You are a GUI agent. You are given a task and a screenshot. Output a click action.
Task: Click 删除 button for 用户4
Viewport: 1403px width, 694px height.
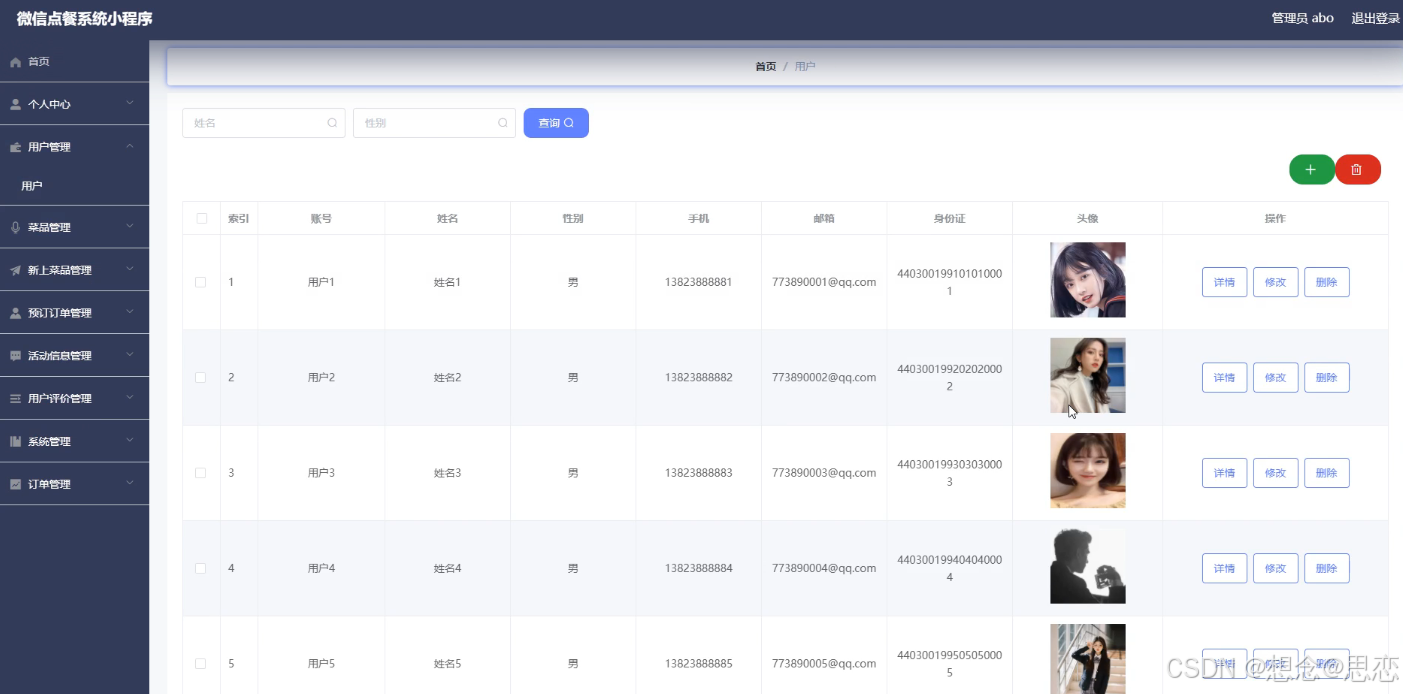click(x=1327, y=568)
